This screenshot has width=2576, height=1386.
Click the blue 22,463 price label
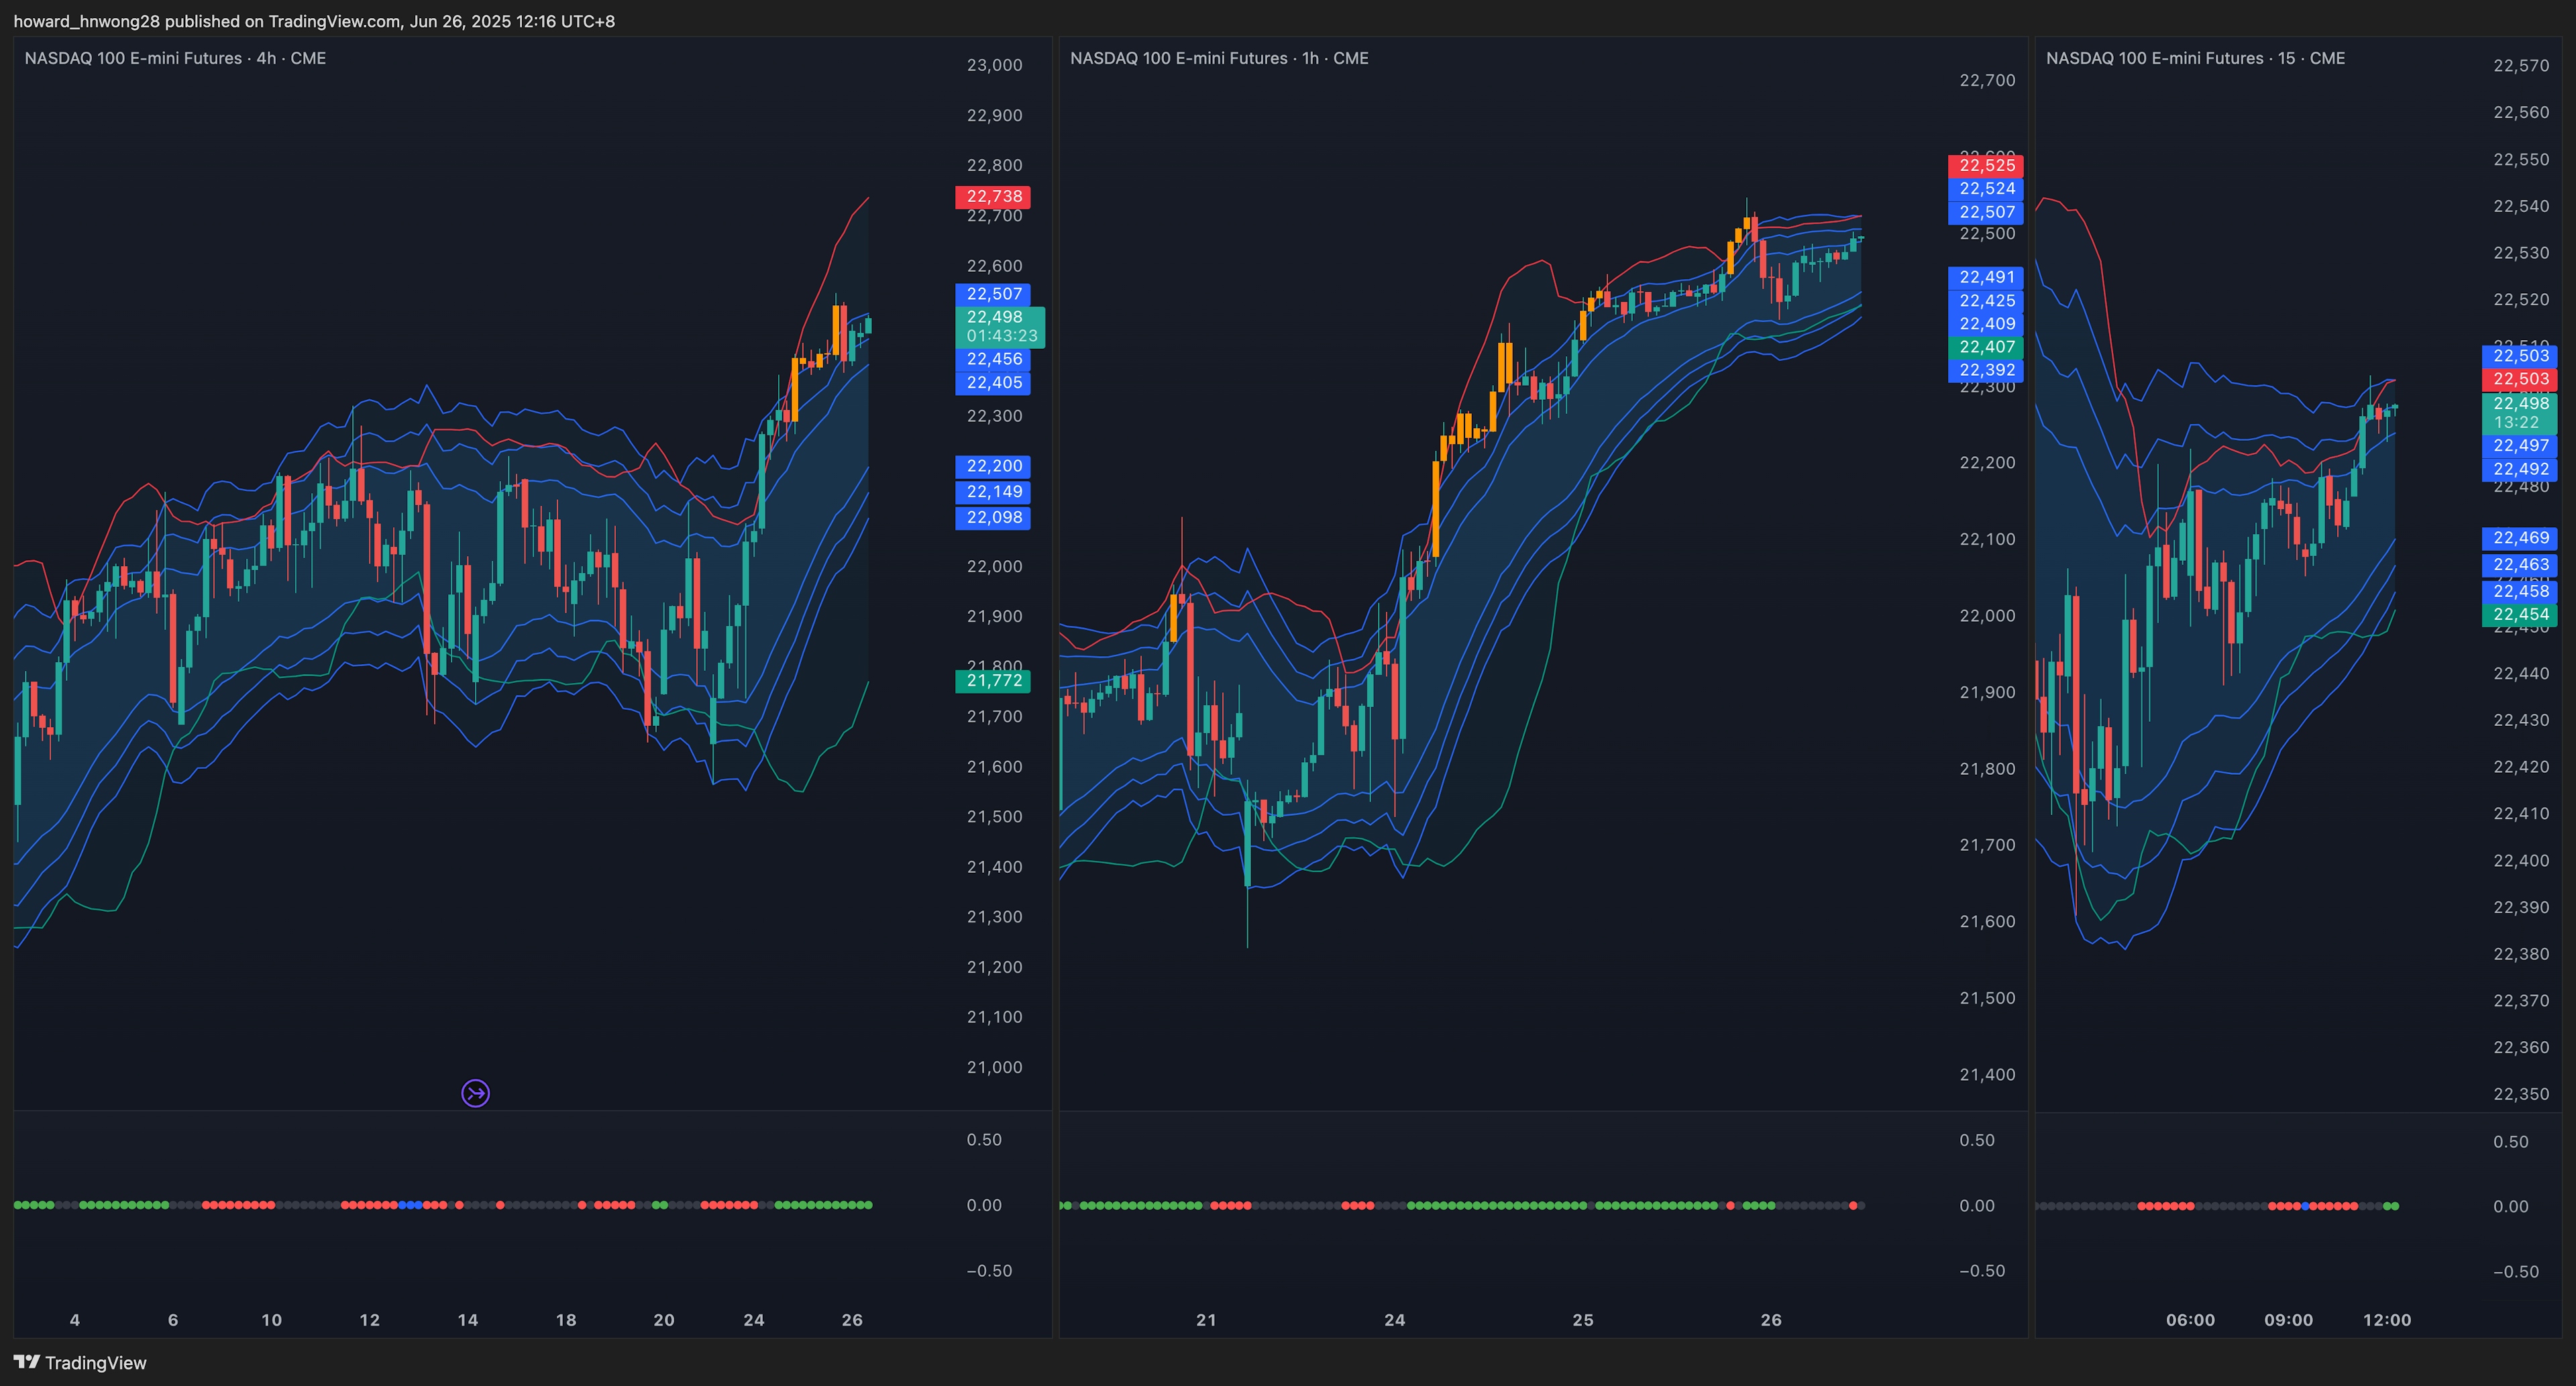tap(2520, 565)
